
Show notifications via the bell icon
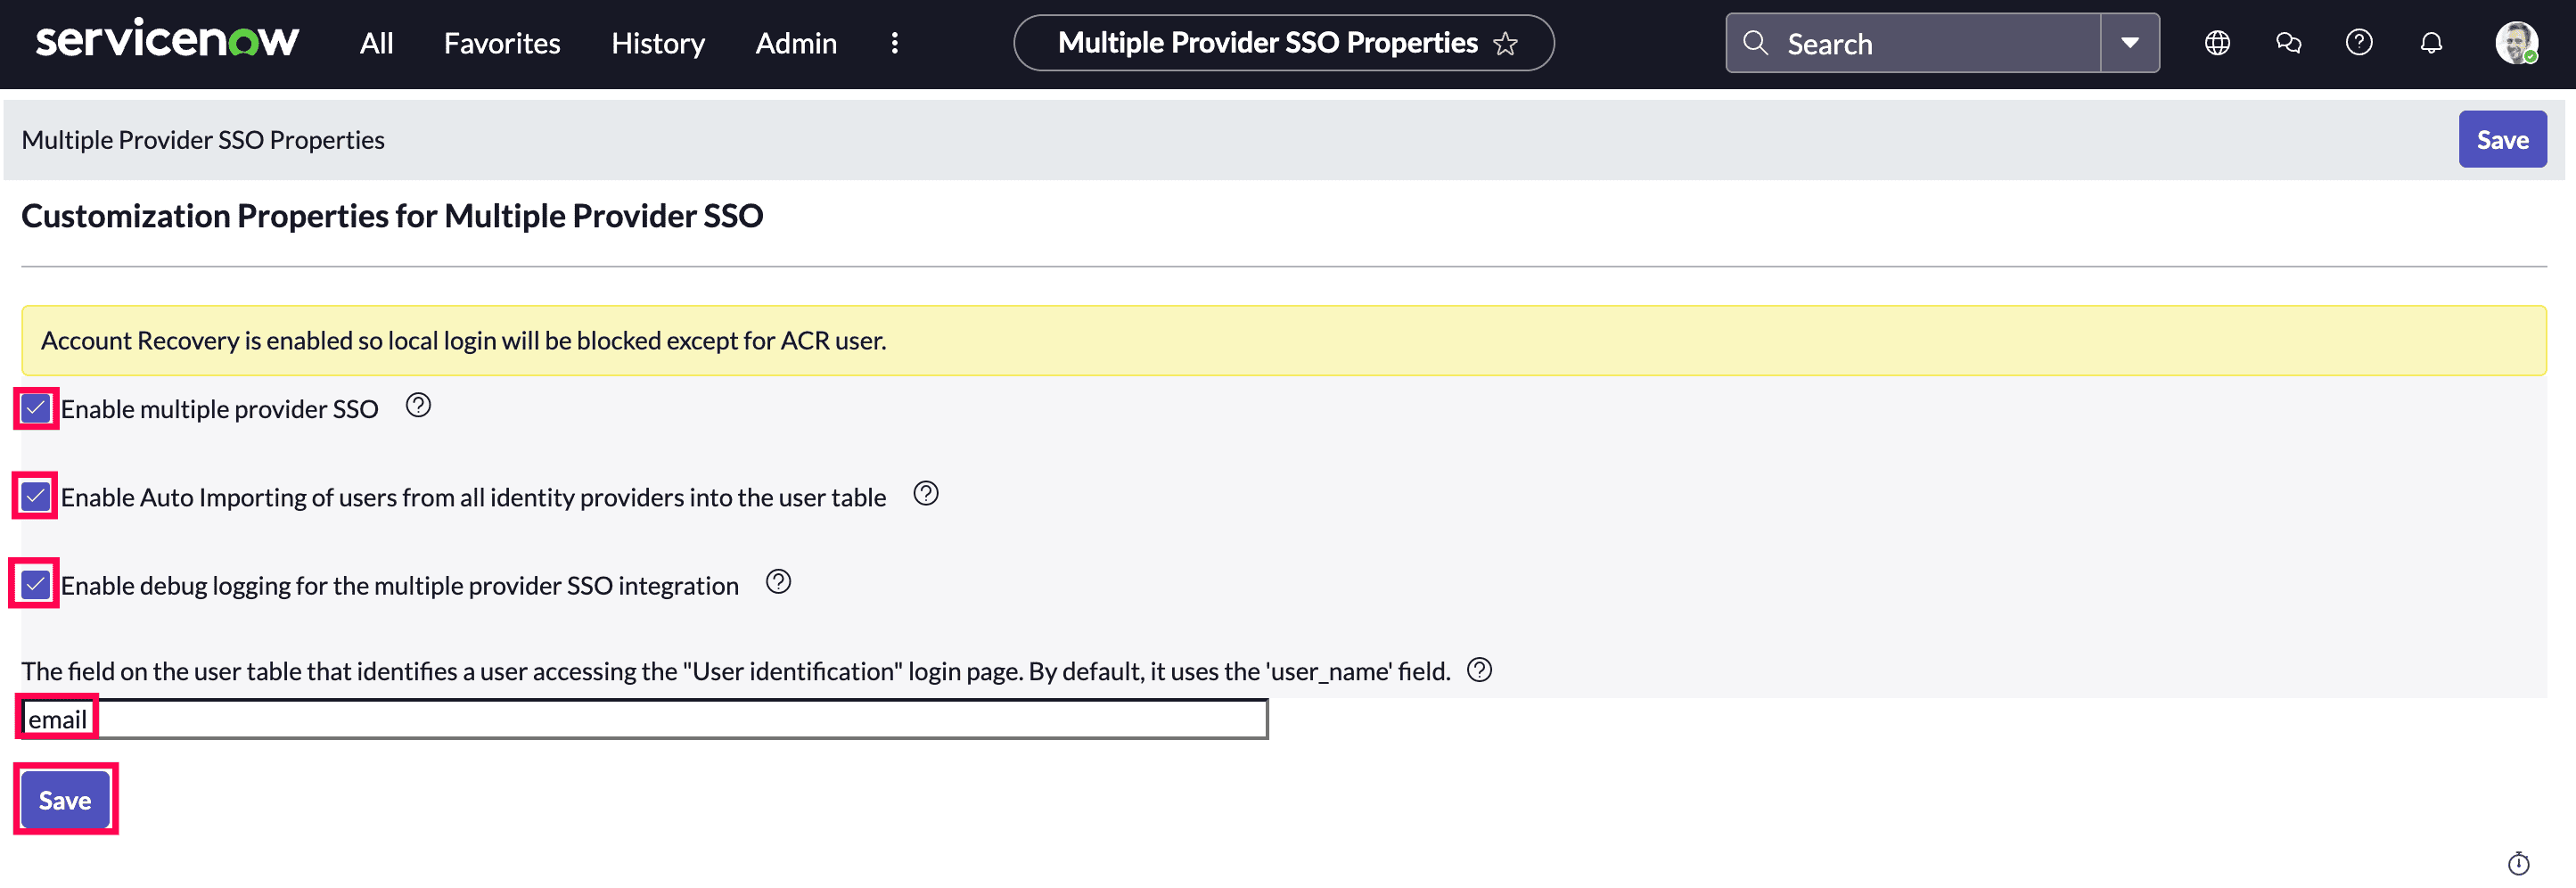pyautogui.click(x=2431, y=43)
